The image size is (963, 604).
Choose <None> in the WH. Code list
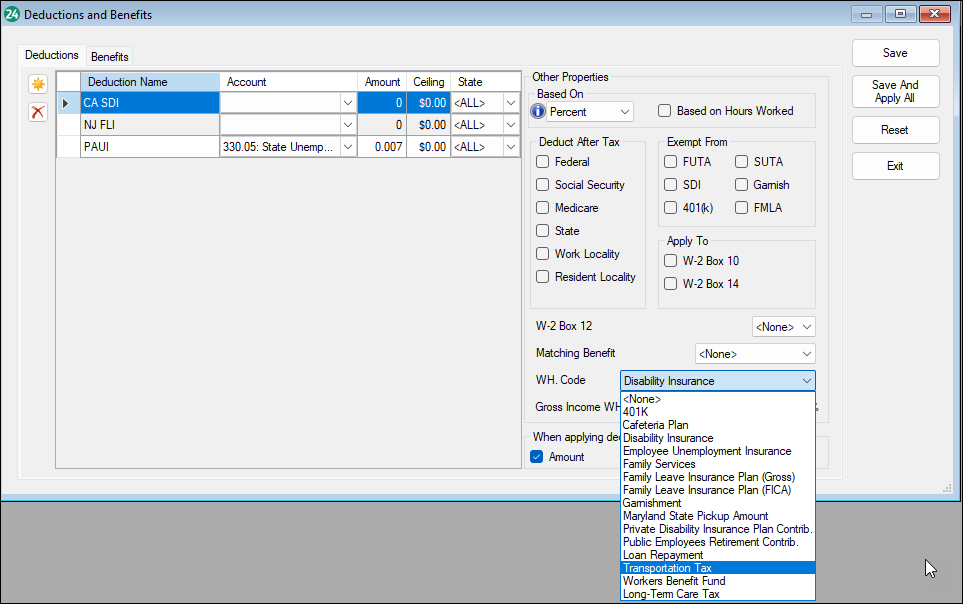pyautogui.click(x=718, y=399)
